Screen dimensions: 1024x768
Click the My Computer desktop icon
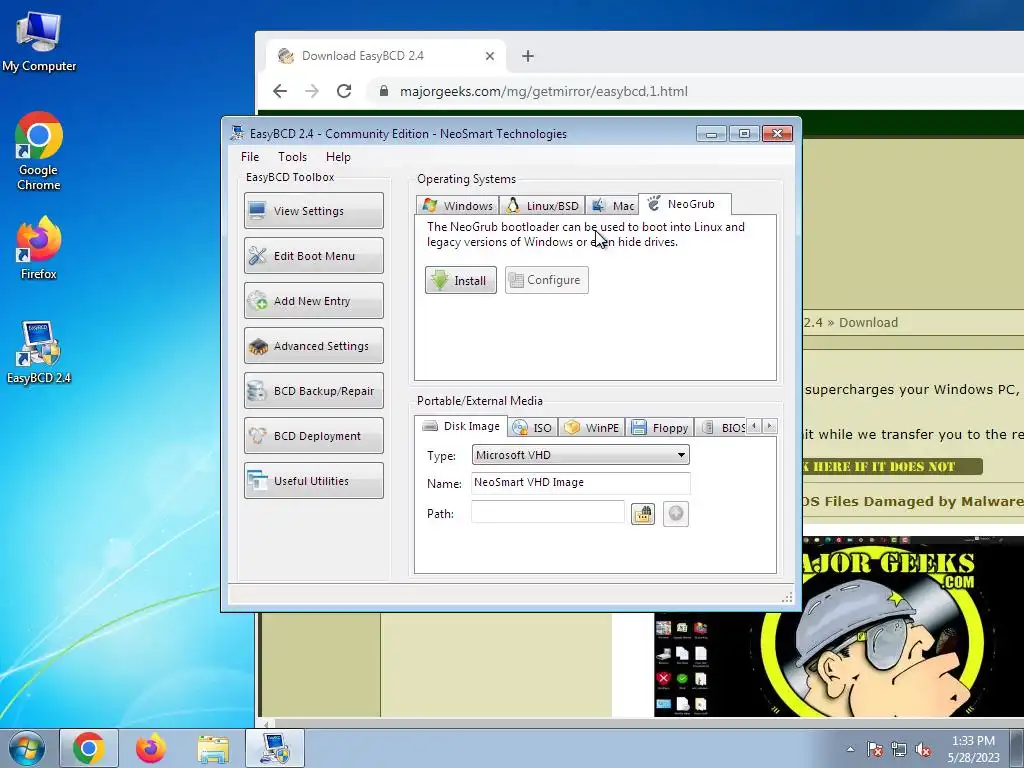point(39,41)
